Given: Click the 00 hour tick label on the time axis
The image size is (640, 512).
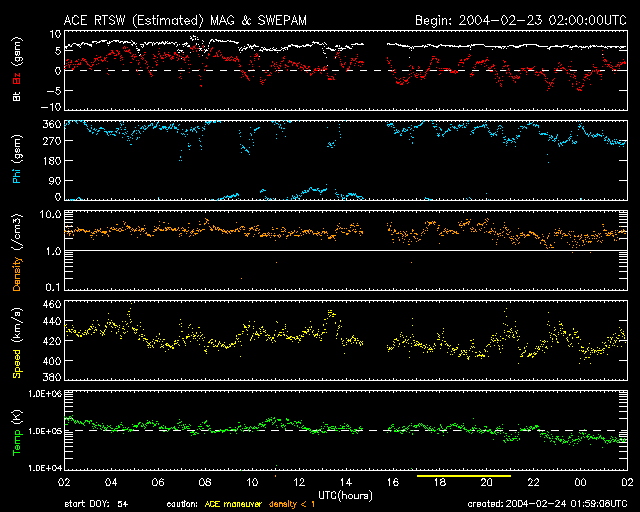Looking at the screenshot, I should (579, 482).
